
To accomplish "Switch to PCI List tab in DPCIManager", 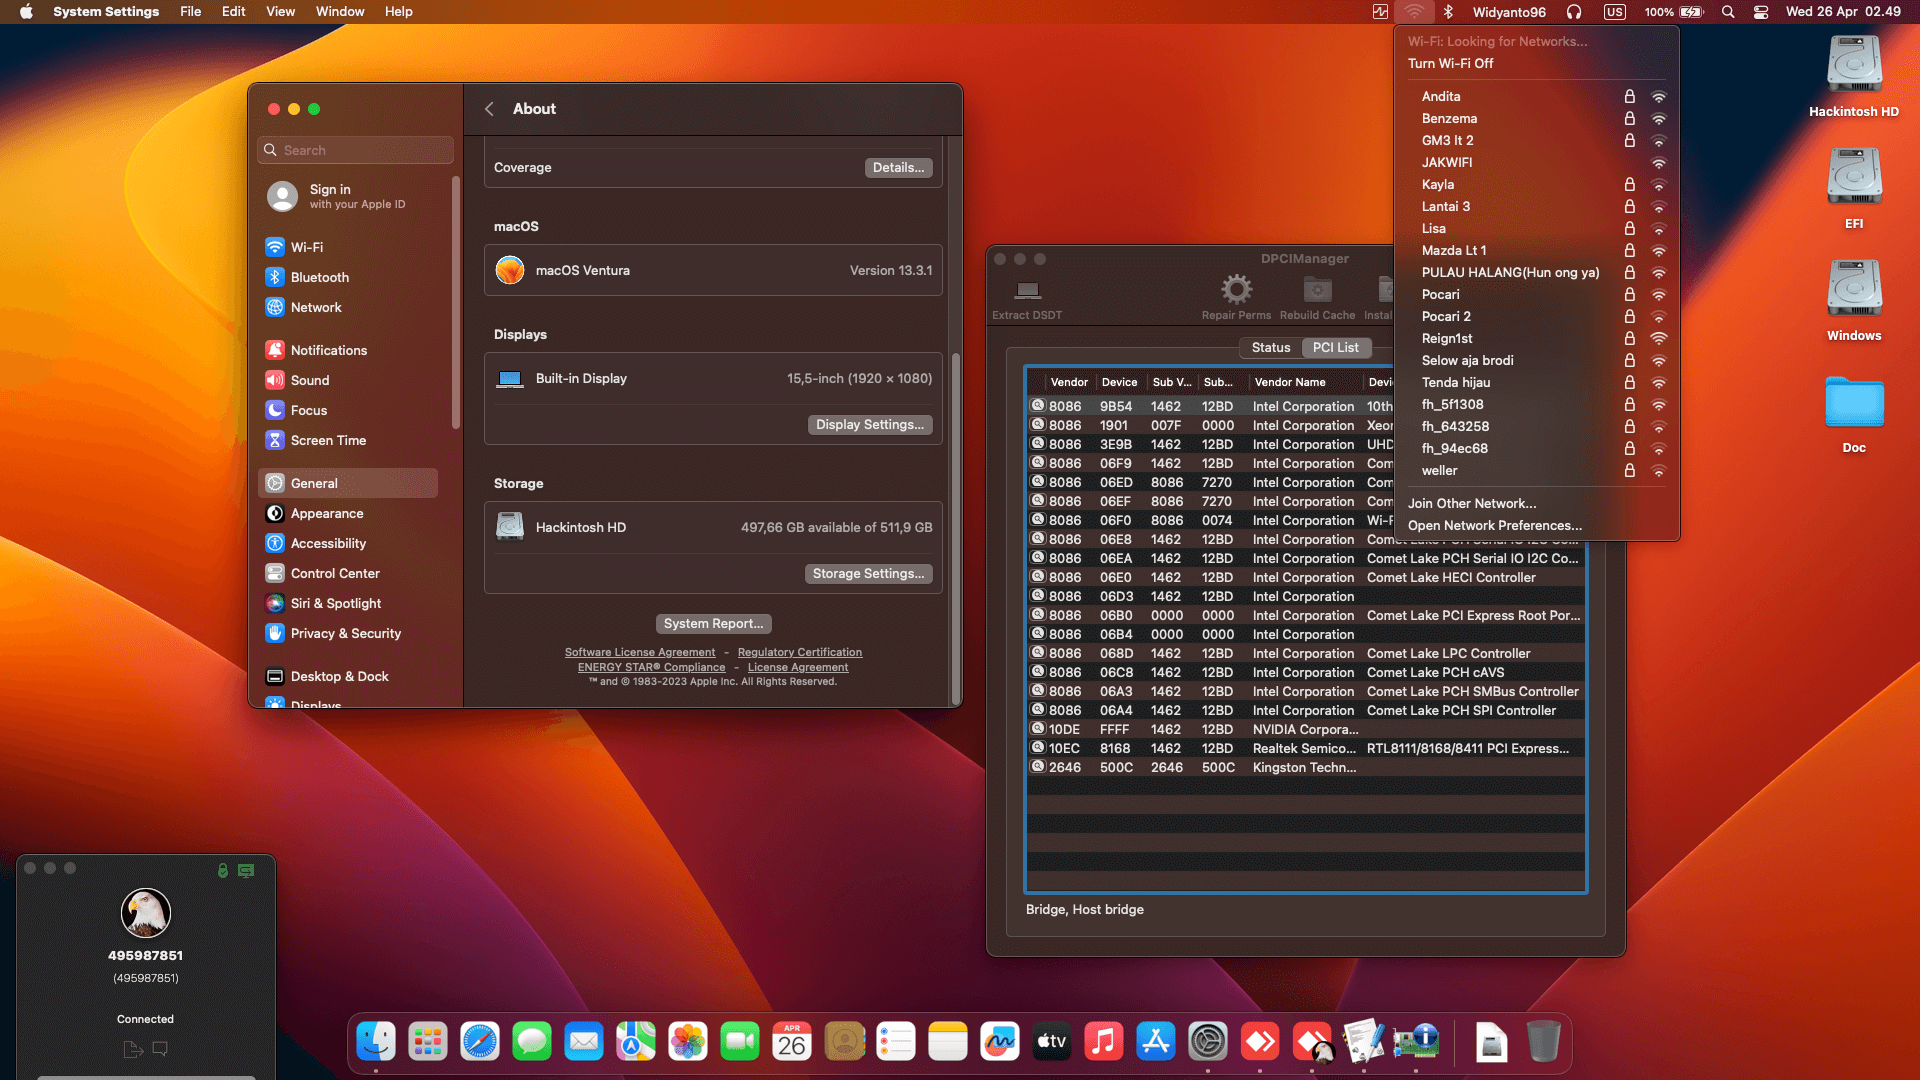I will pyautogui.click(x=1335, y=347).
